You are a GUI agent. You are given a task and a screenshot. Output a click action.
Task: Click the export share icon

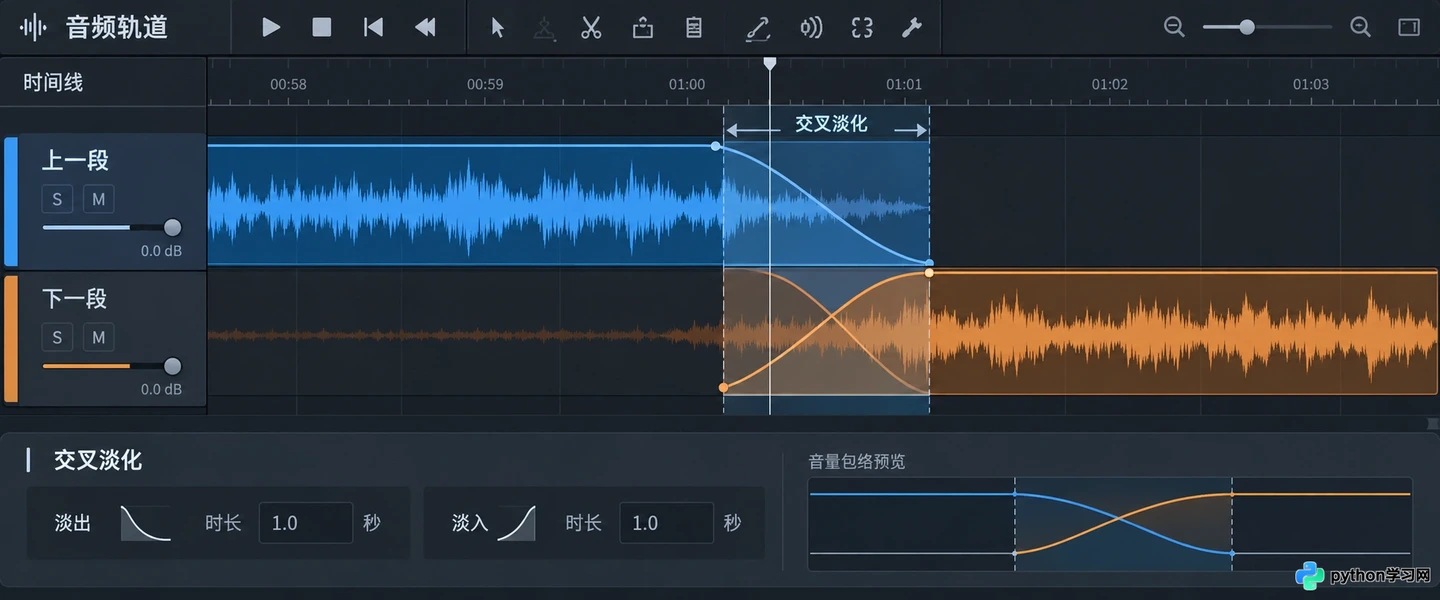click(643, 27)
